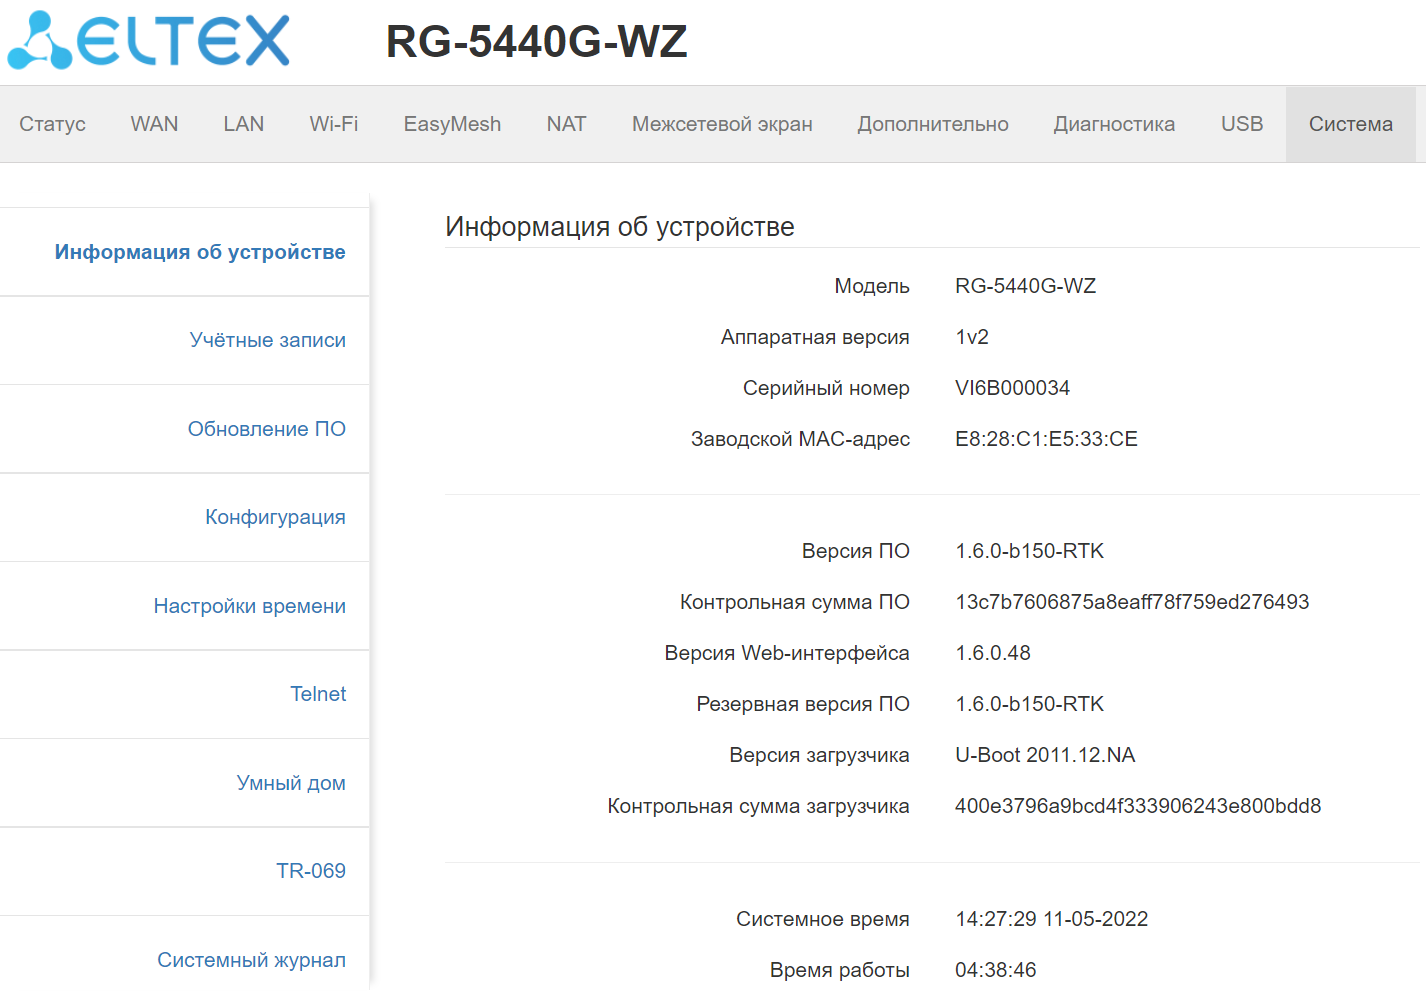Click uptime value 04:38:46
Screen dimensions: 1426x1000
tap(996, 970)
